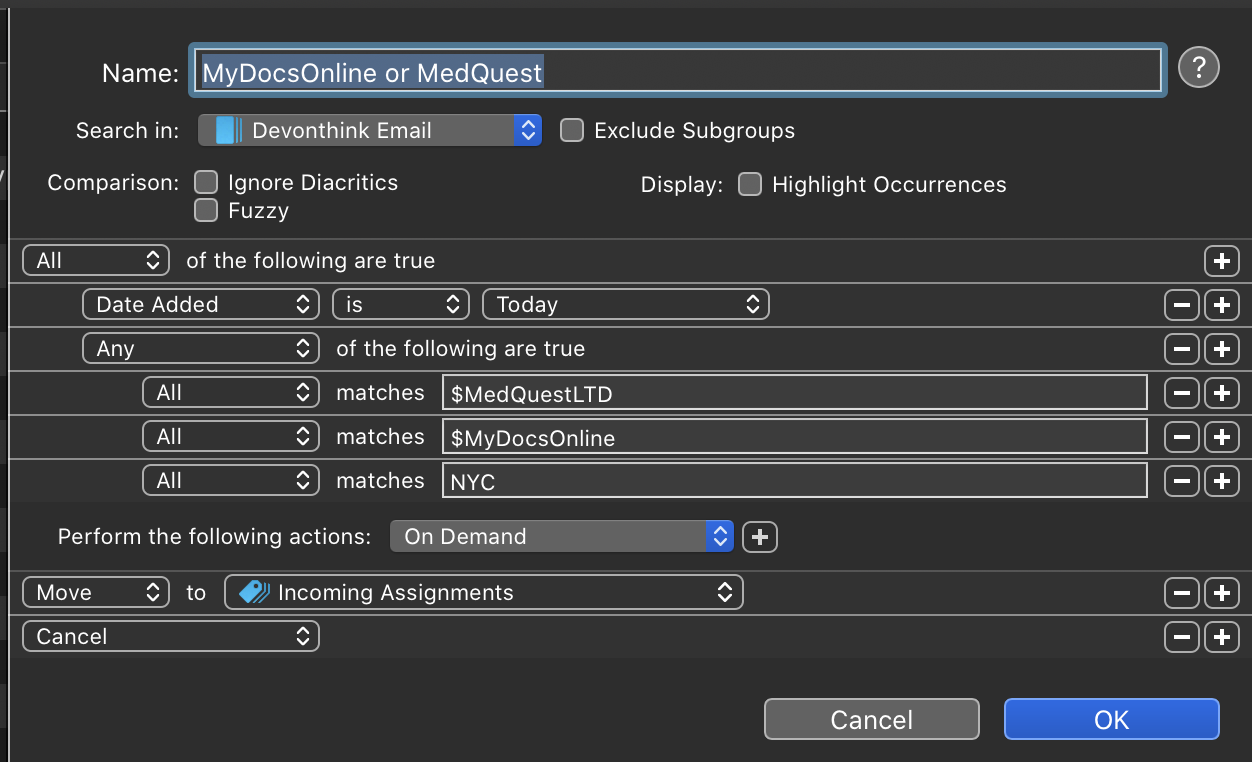
Task: Remove the NYC match row with its minus icon
Action: click(x=1181, y=481)
